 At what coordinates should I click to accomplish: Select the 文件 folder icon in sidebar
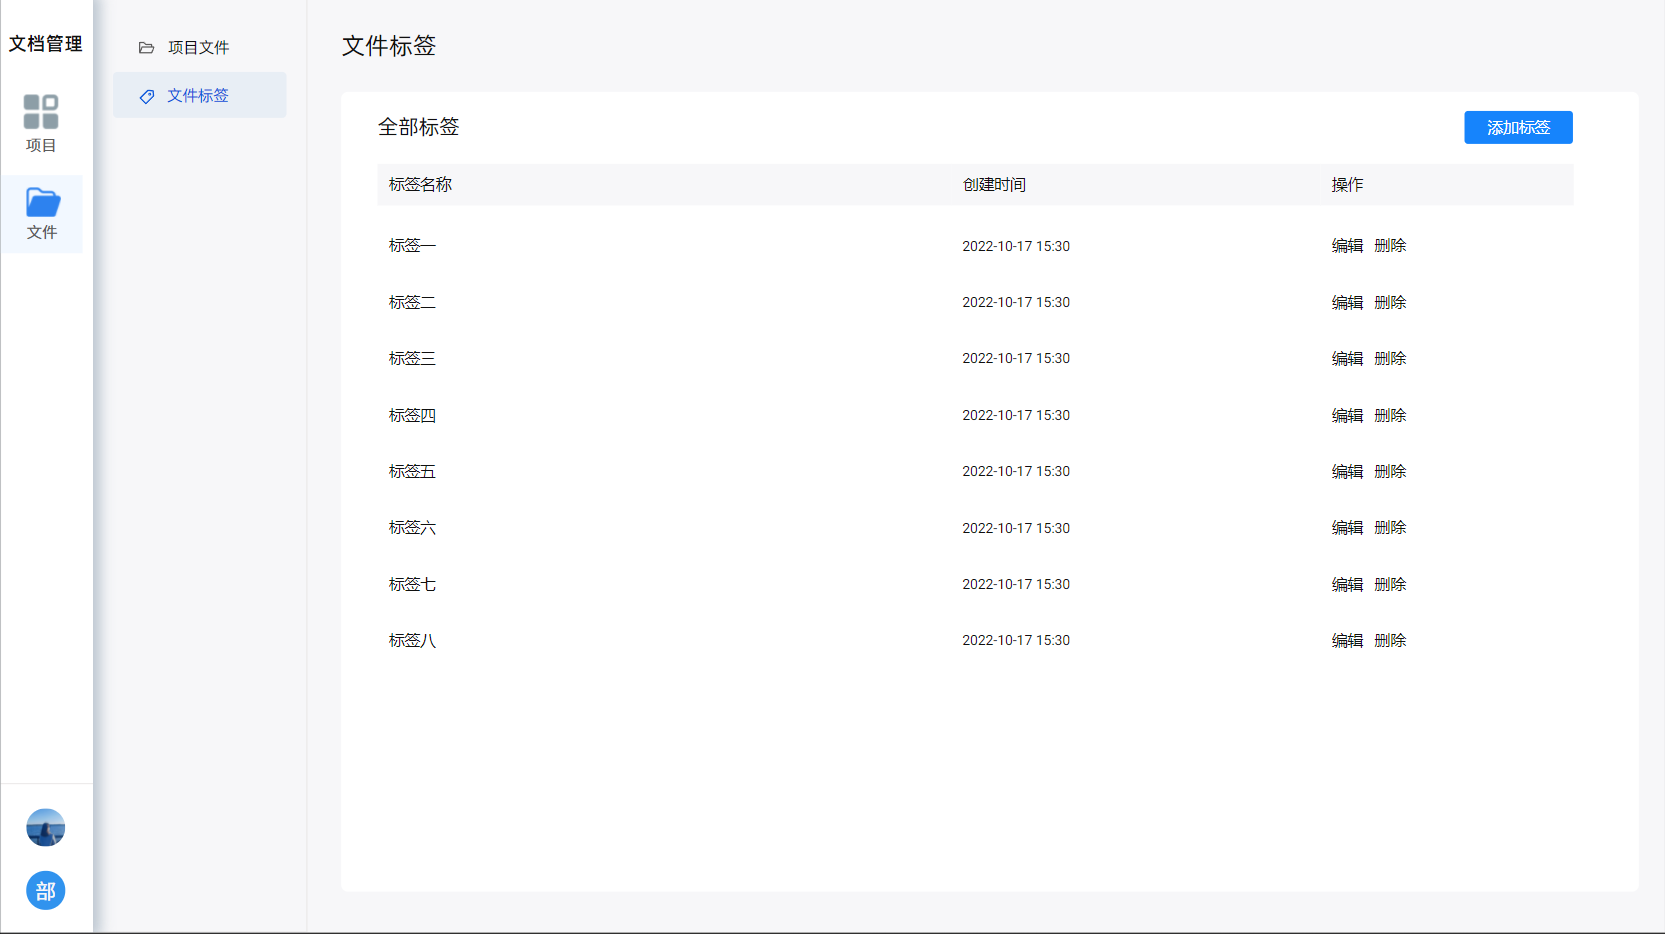(42, 202)
